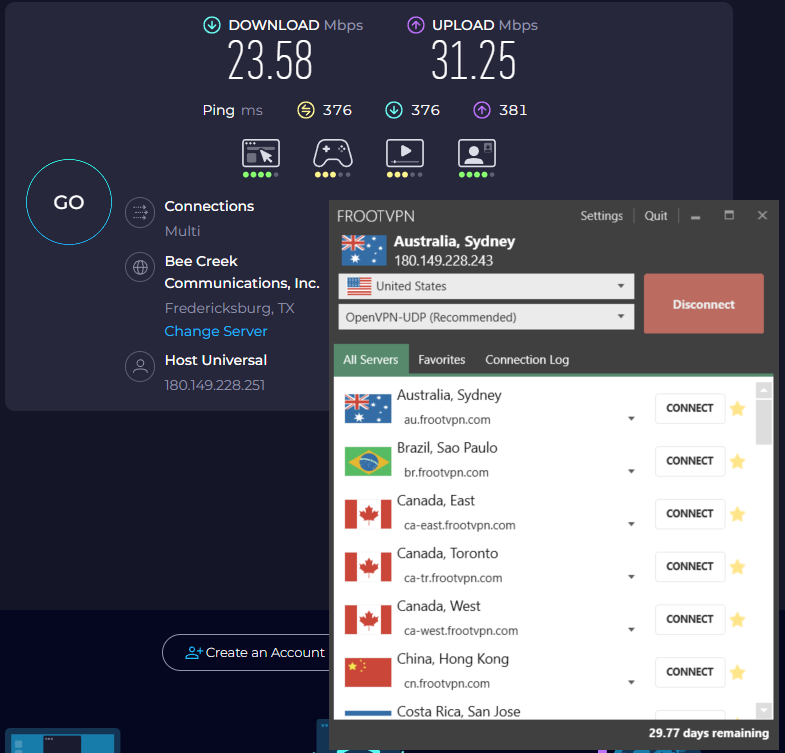Click the gaming controller quality icon
The width and height of the screenshot is (785, 753).
click(x=333, y=153)
